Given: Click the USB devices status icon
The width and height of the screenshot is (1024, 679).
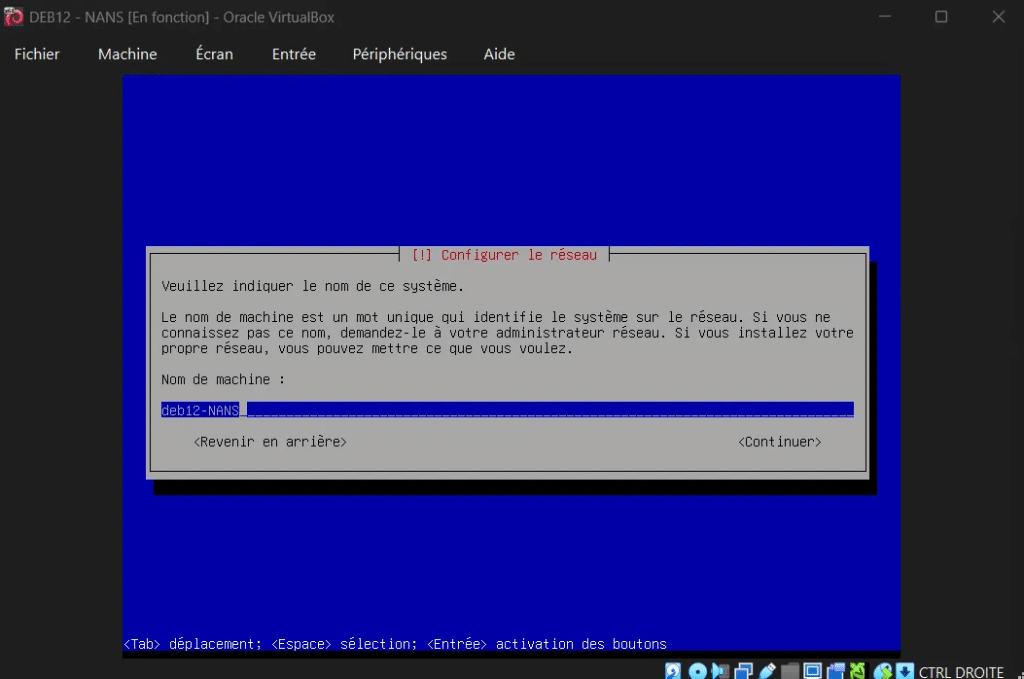Looking at the screenshot, I should tap(768, 671).
